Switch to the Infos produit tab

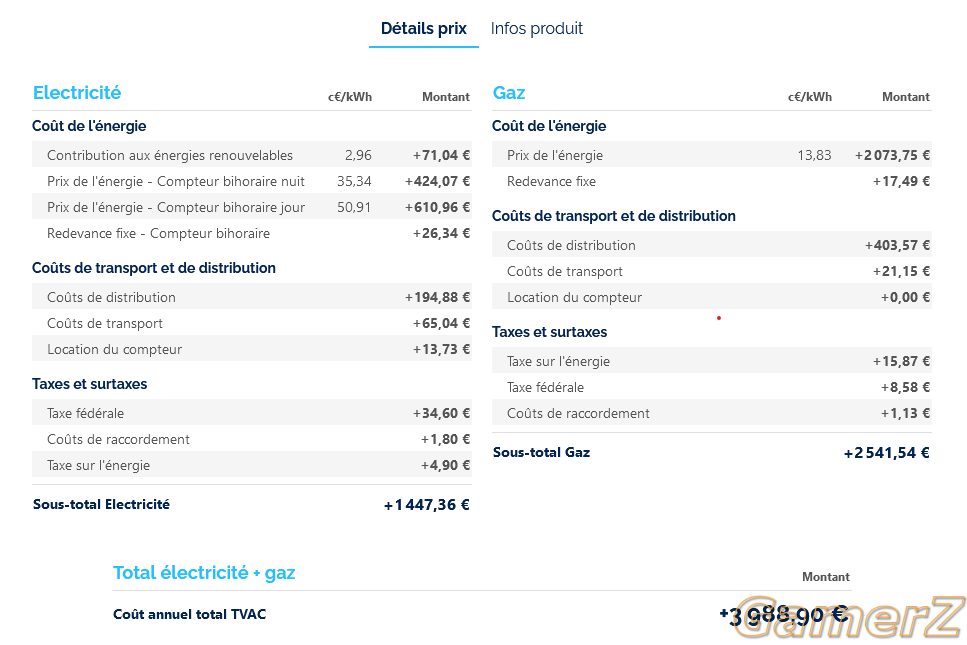coord(537,28)
